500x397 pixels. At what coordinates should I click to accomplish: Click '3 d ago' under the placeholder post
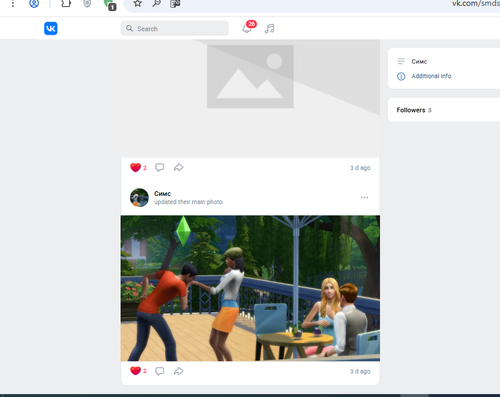coord(360,168)
